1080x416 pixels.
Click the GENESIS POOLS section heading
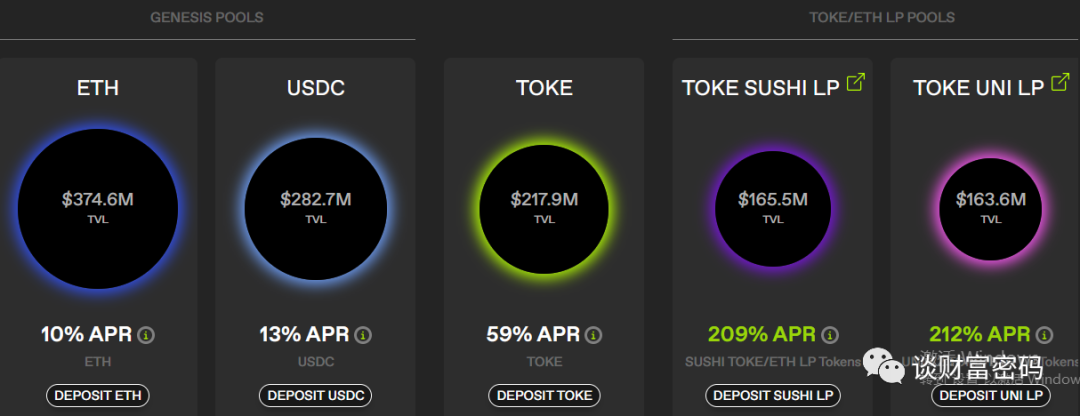[207, 17]
